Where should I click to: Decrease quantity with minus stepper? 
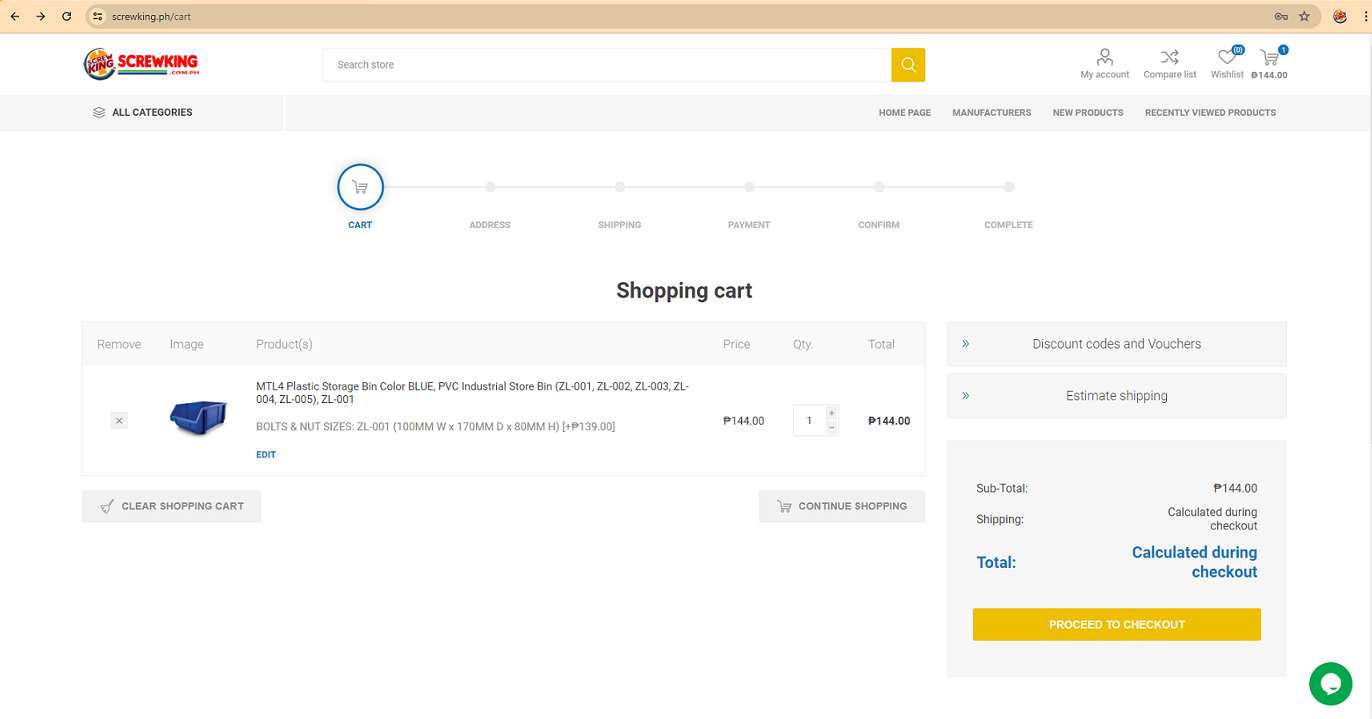click(831, 428)
